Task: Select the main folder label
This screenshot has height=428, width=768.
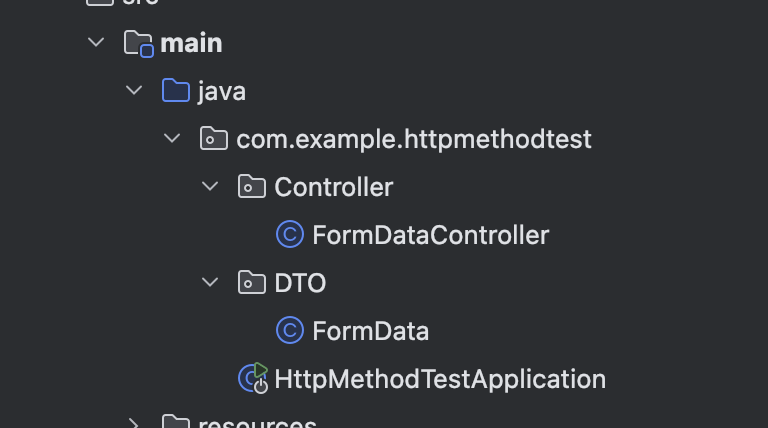Action: (191, 43)
